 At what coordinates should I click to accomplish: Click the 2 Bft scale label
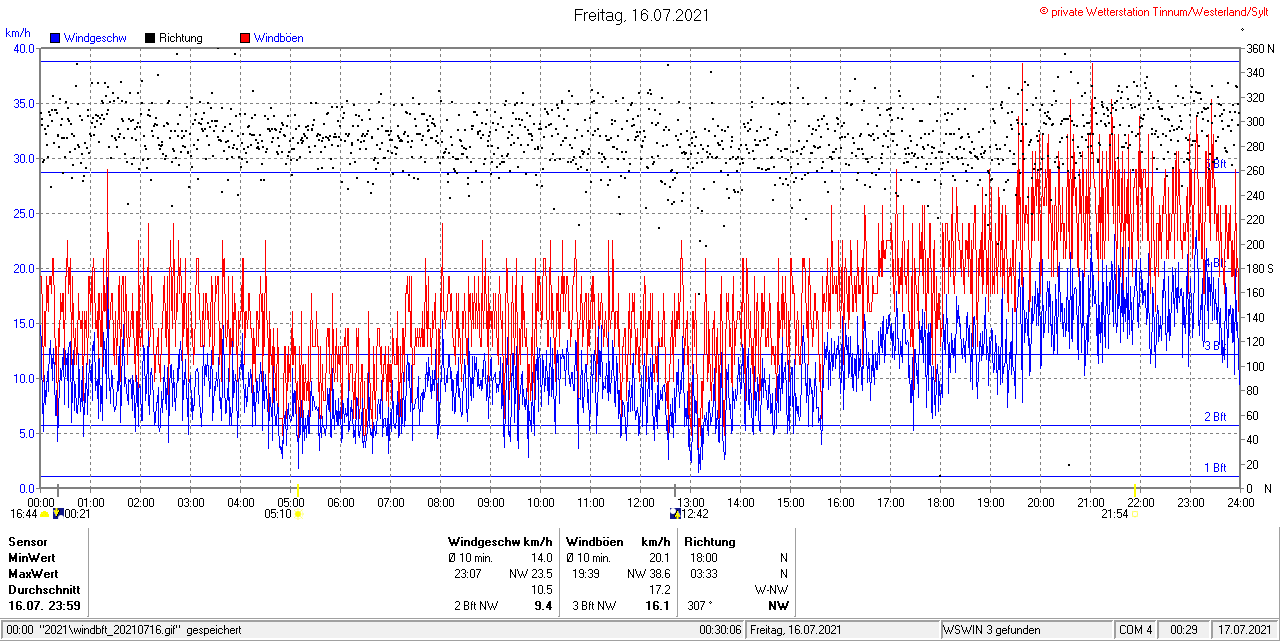[x=1214, y=417]
